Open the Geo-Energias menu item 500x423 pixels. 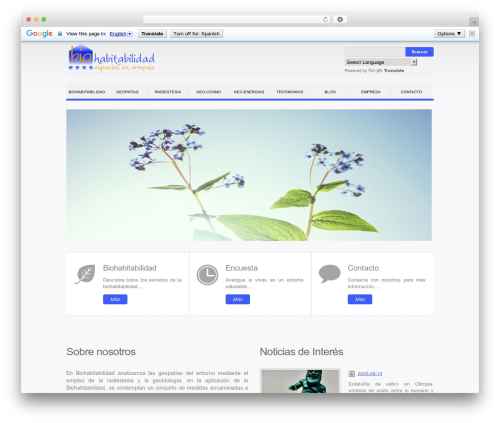[x=249, y=92]
